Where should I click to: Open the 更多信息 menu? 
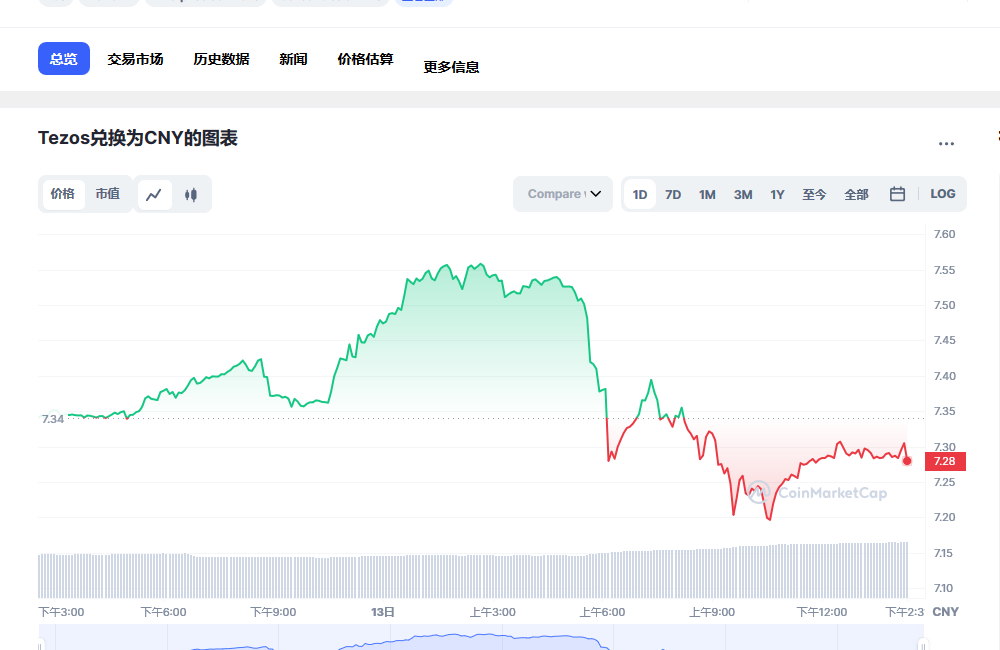click(452, 67)
